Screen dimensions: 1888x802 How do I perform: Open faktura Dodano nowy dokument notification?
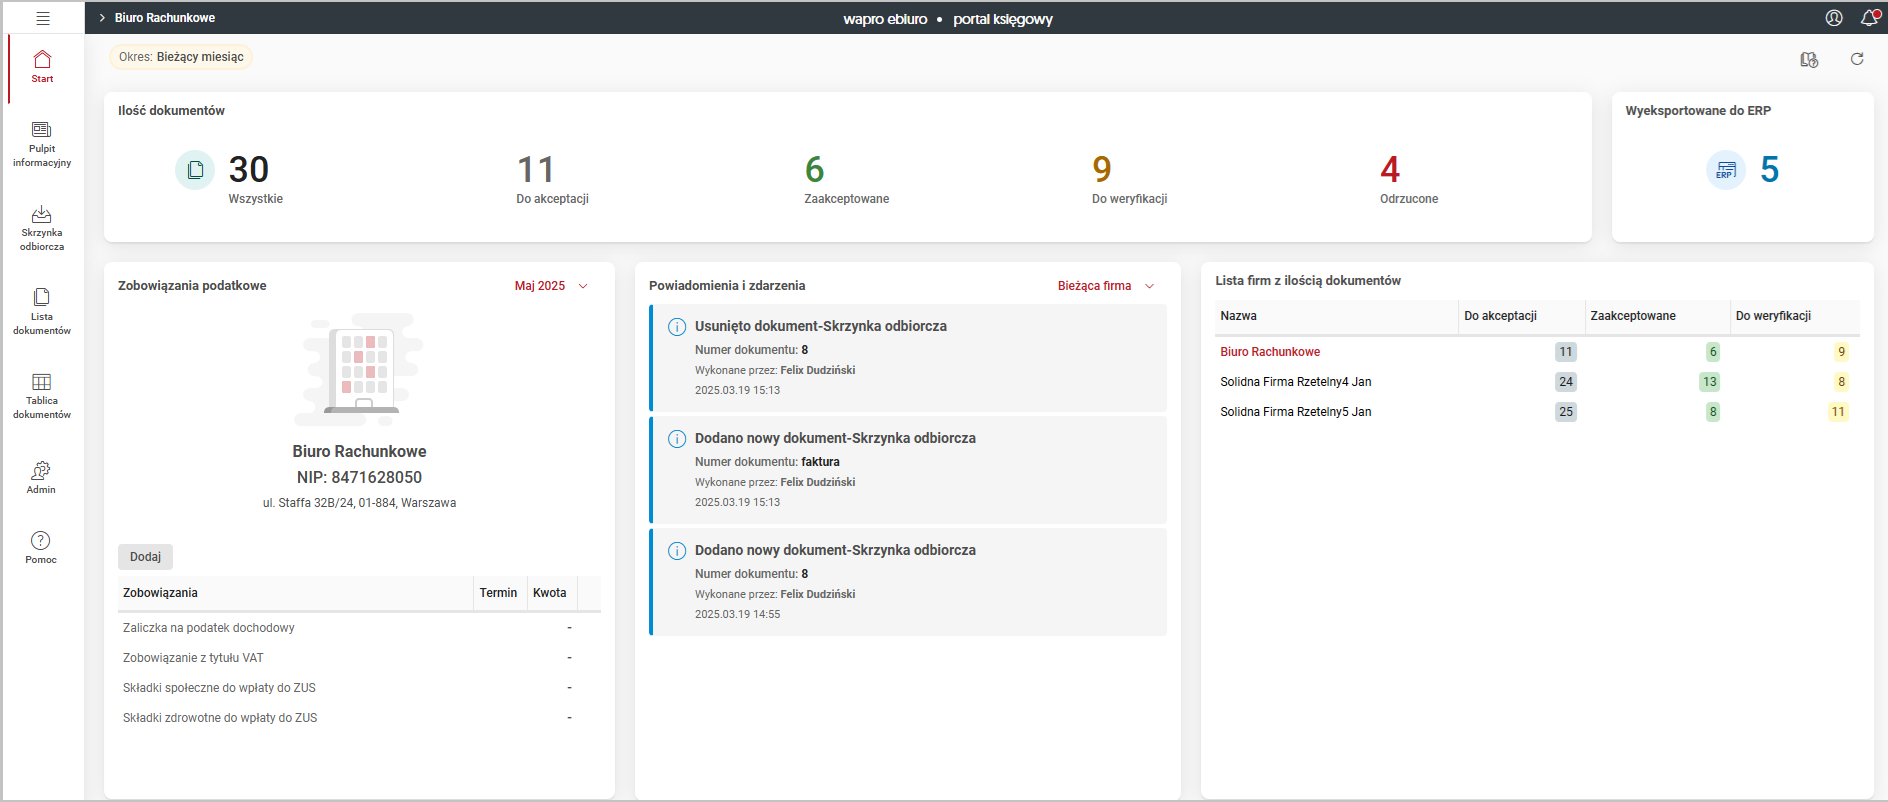(x=908, y=470)
